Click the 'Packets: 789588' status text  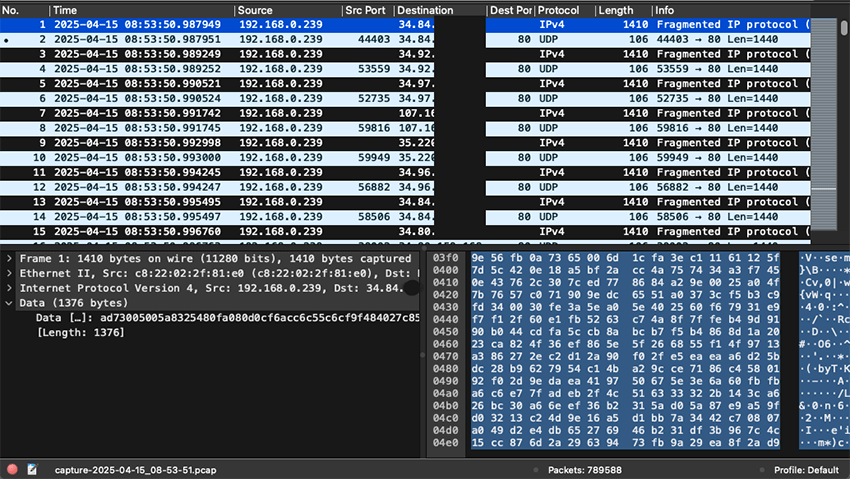[x=585, y=470]
